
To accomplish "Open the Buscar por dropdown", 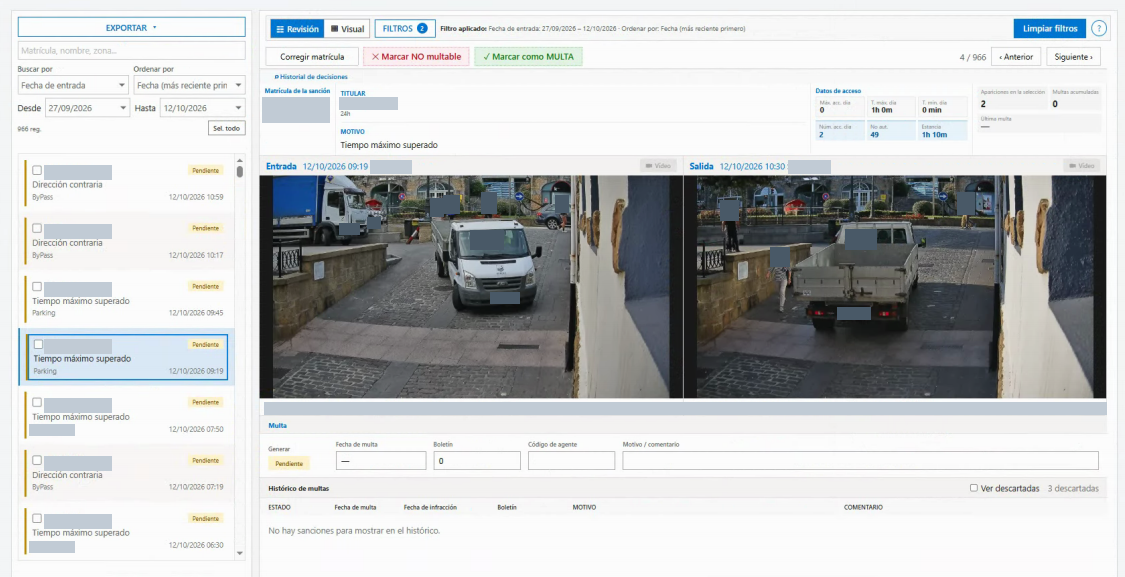I will pos(72,85).
